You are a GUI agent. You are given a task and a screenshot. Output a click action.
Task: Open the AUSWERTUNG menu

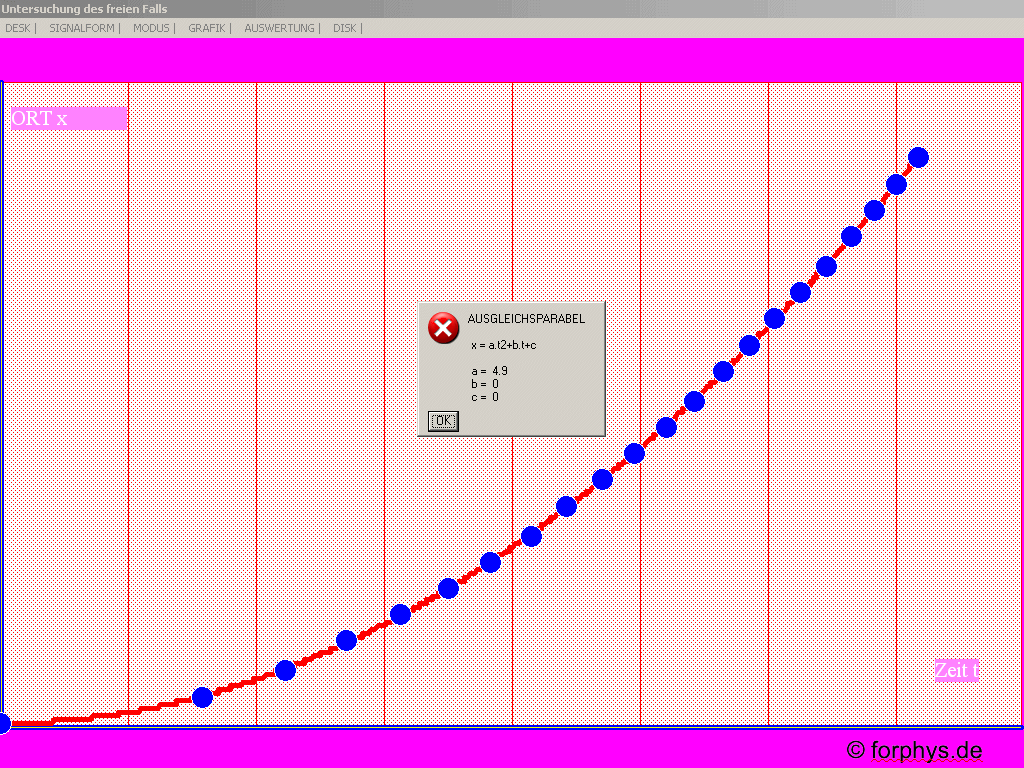pyautogui.click(x=279, y=28)
